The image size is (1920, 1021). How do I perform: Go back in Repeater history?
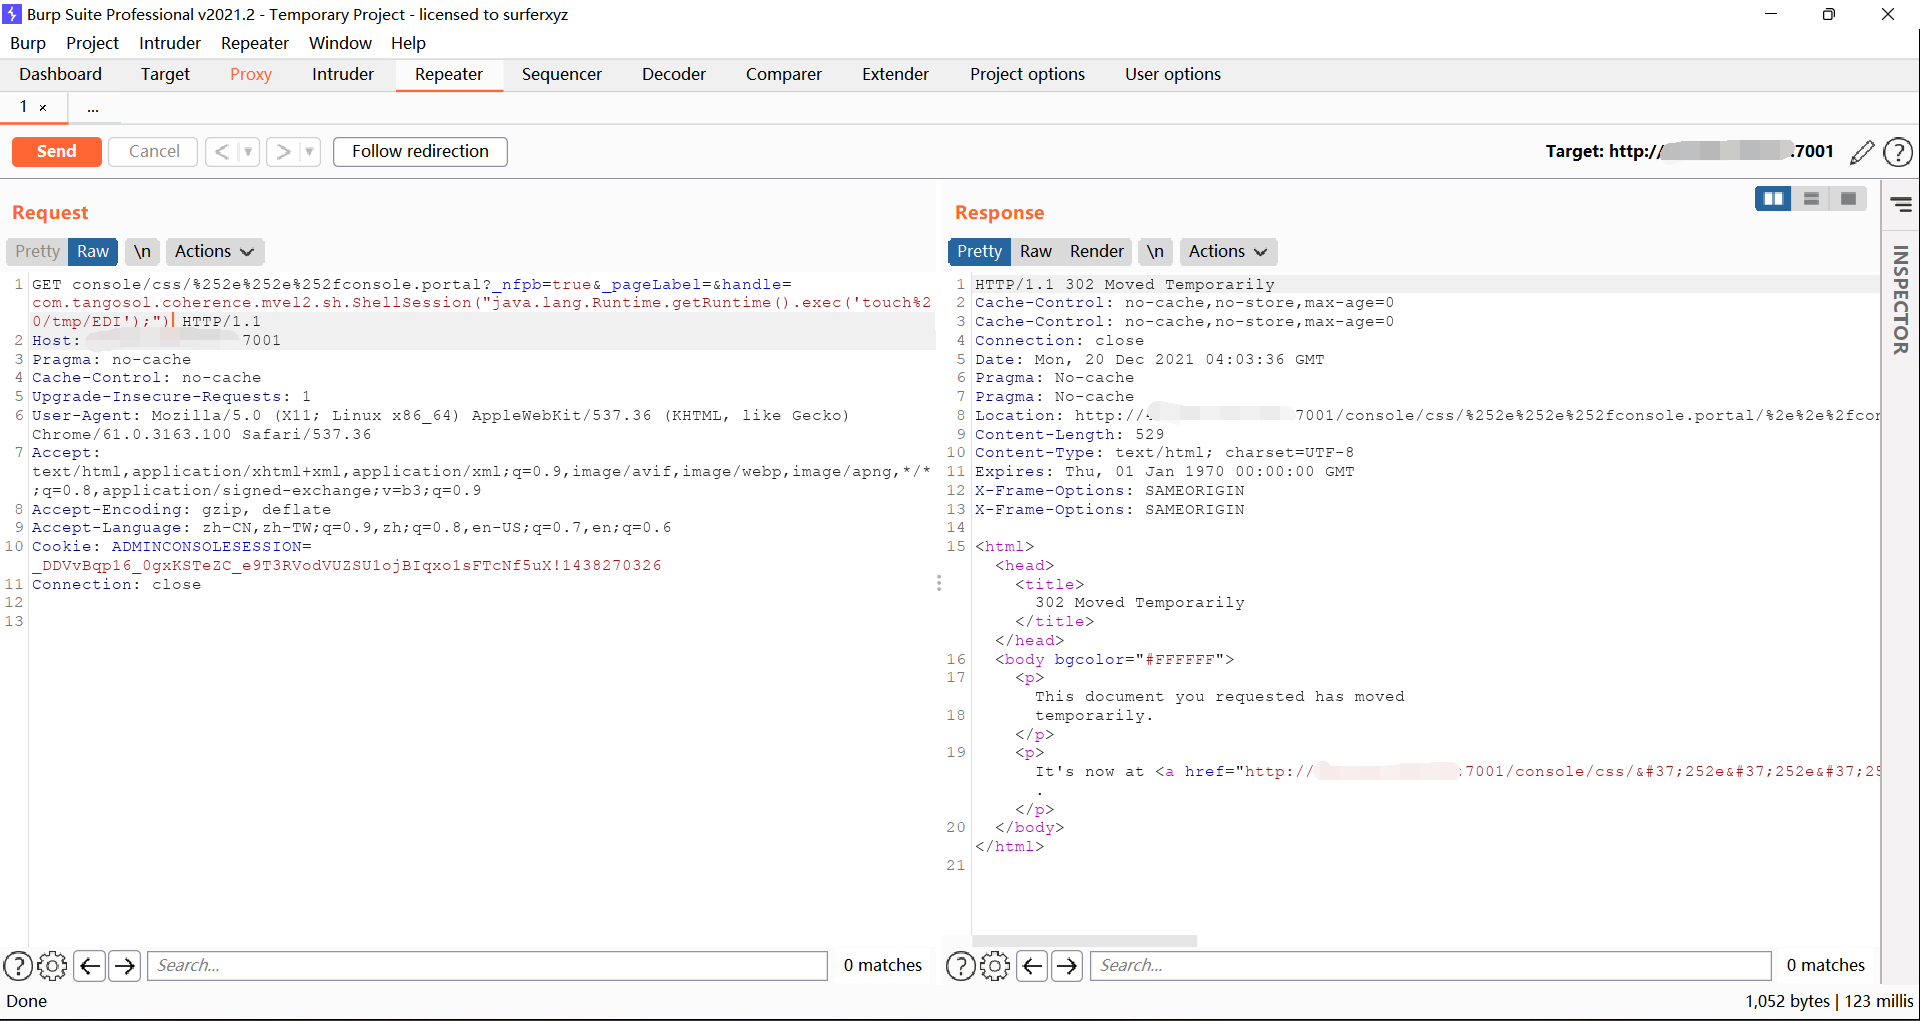[x=222, y=152]
